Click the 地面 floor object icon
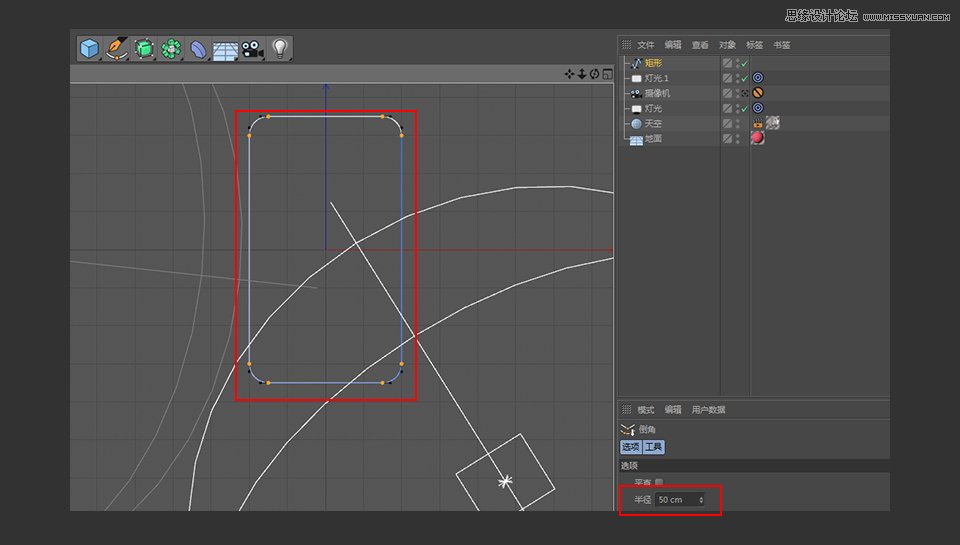Screen dimensions: 960x545 [x=636, y=140]
